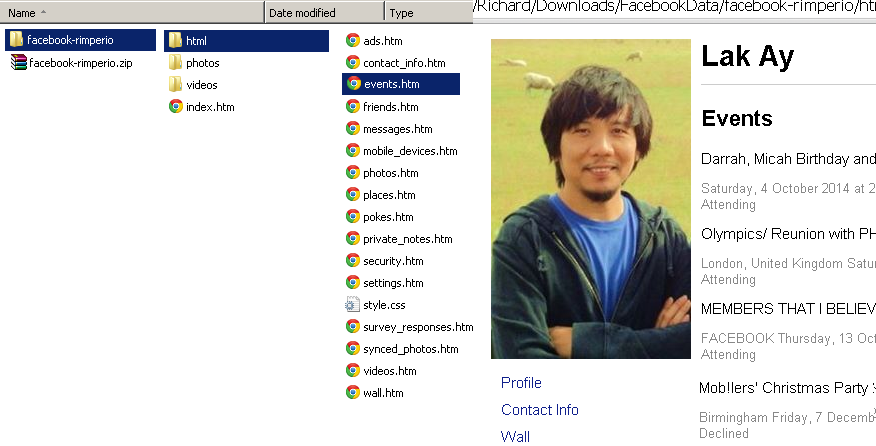The height and width of the screenshot is (446, 876).
Task: Click the pokes.htm file icon
Action: pos(353,216)
